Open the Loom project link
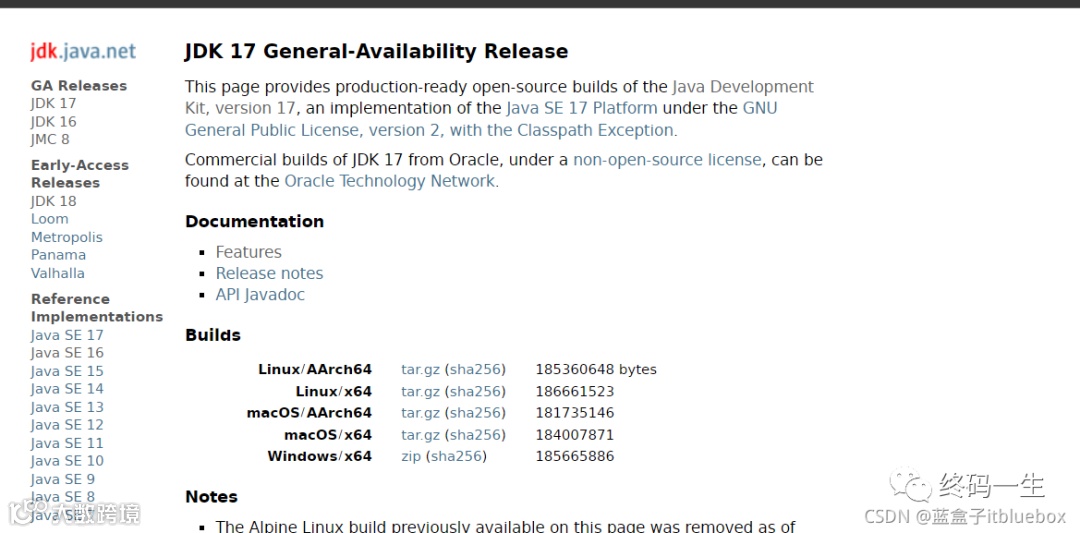This screenshot has width=1080, height=533. [x=49, y=219]
